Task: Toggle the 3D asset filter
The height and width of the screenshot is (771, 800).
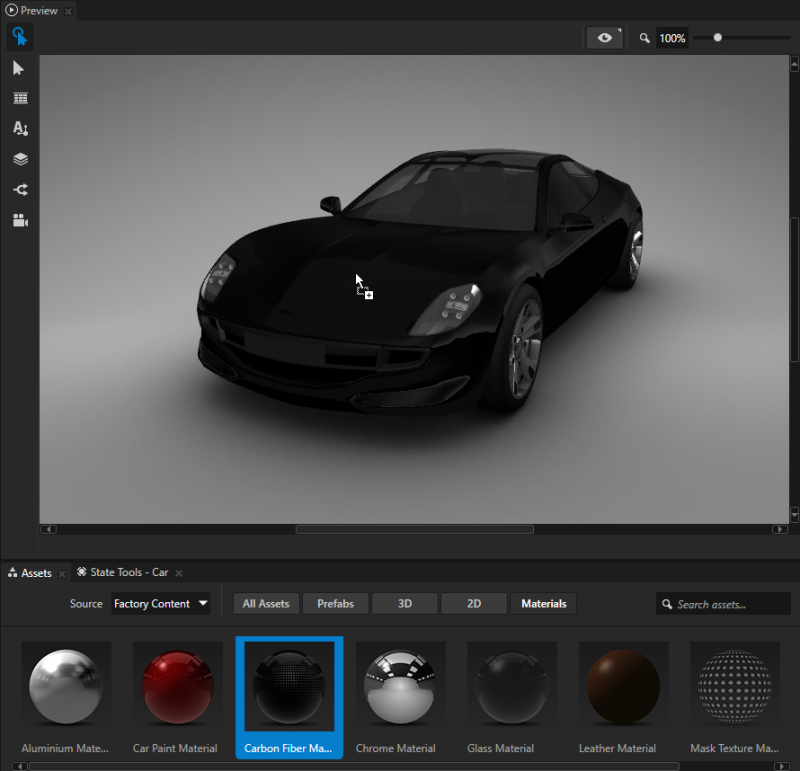Action: [x=405, y=604]
